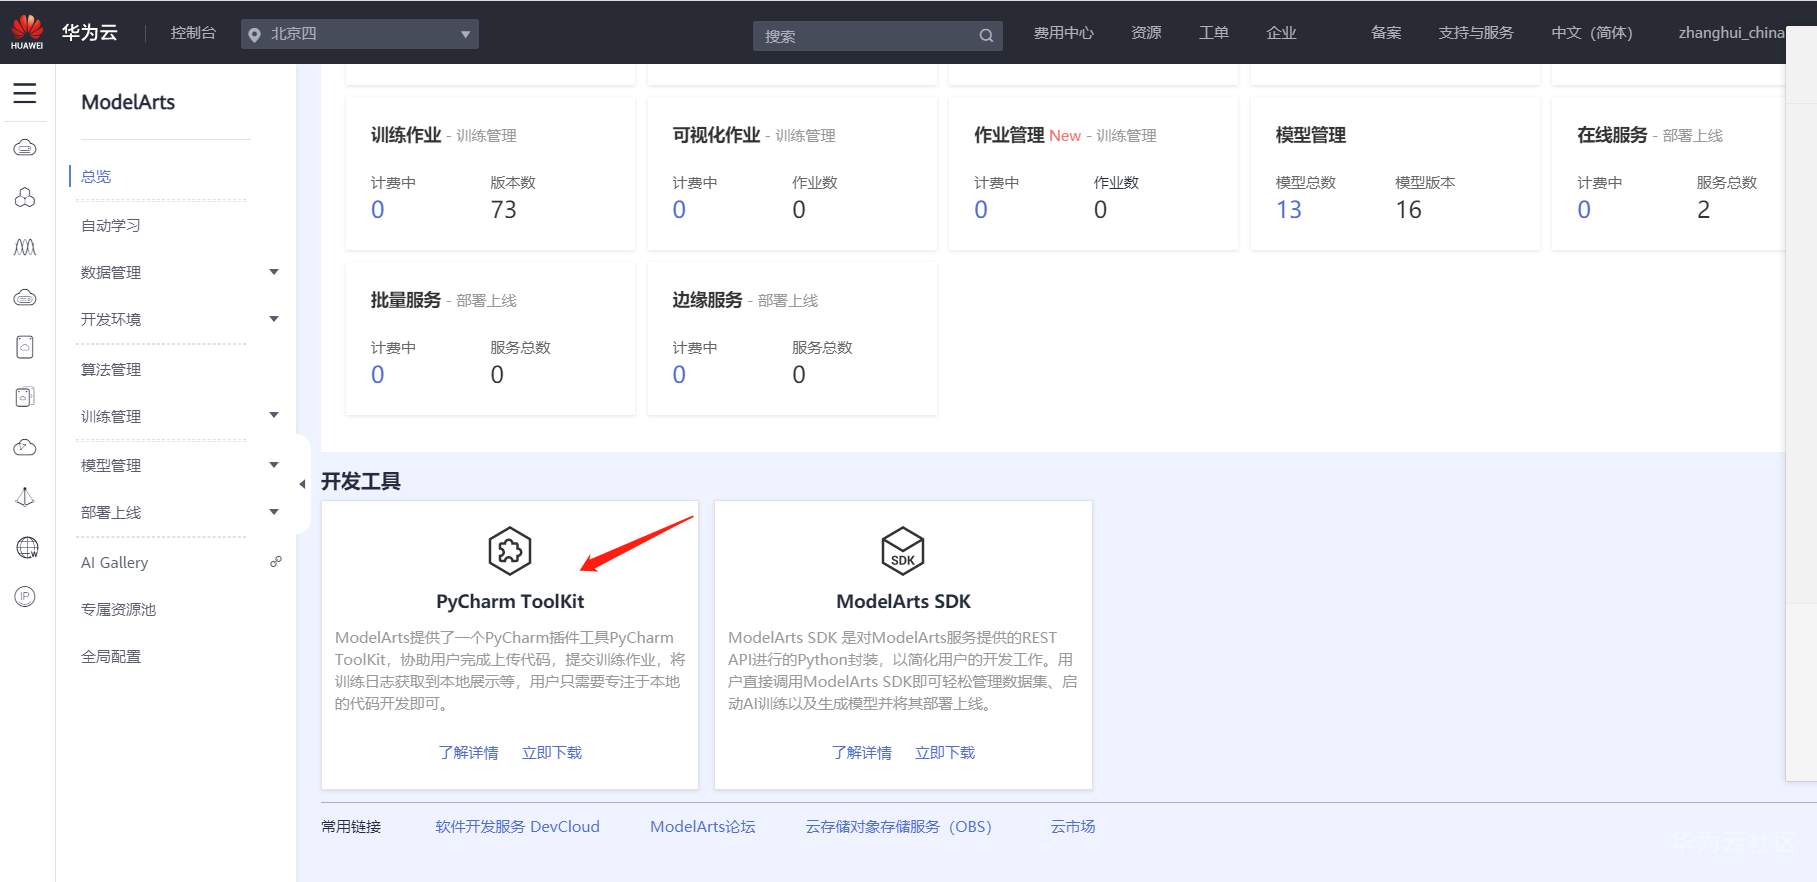The width and height of the screenshot is (1817, 882).
Task: Click the 在线服务 服务总数 value 2
Action: pos(1704,210)
